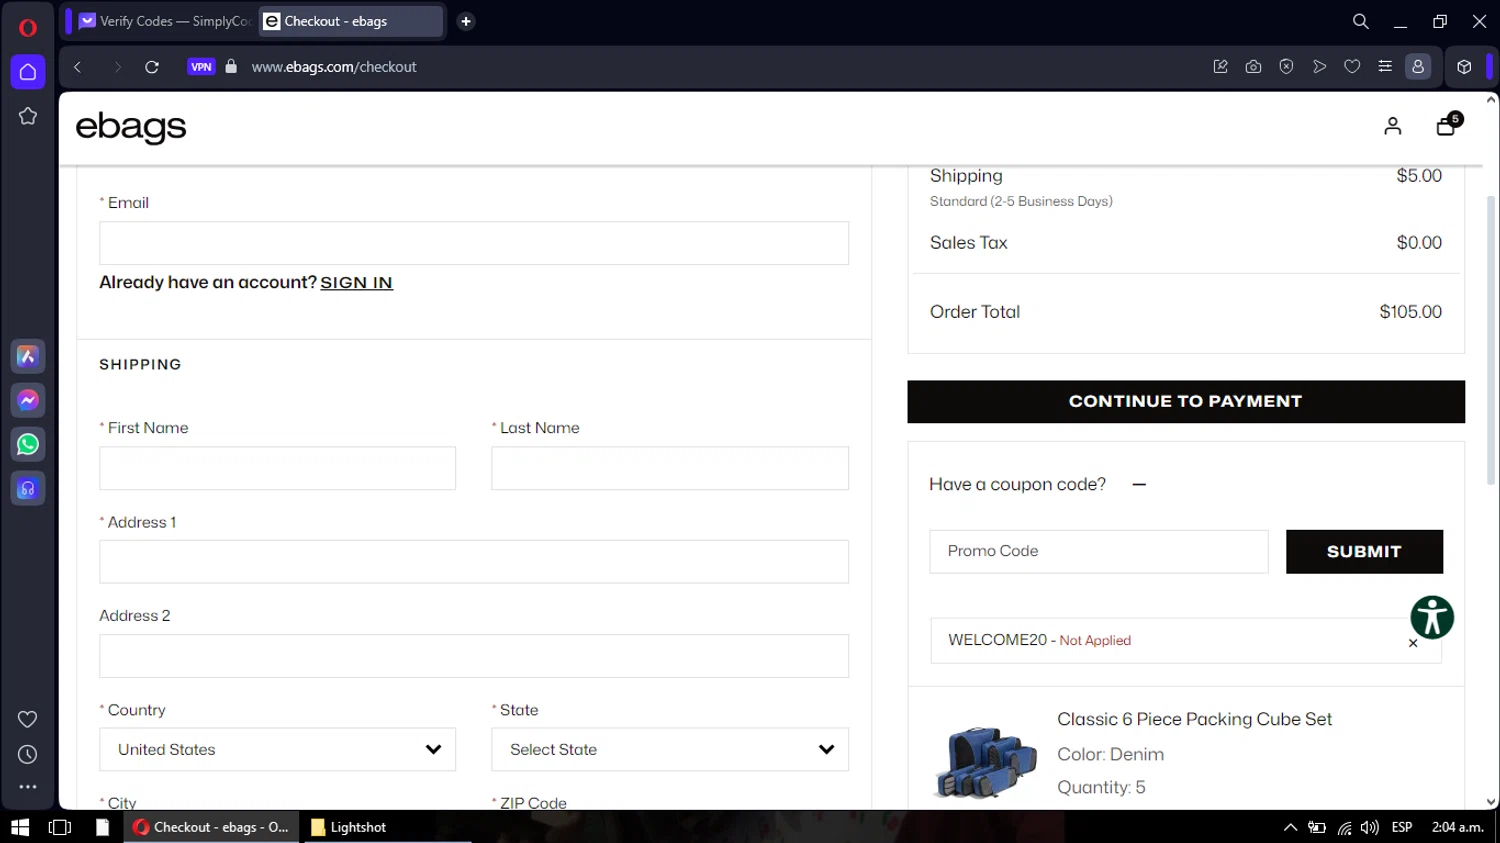Open the music player sidebar icon
This screenshot has width=1500, height=843.
[x=28, y=488]
